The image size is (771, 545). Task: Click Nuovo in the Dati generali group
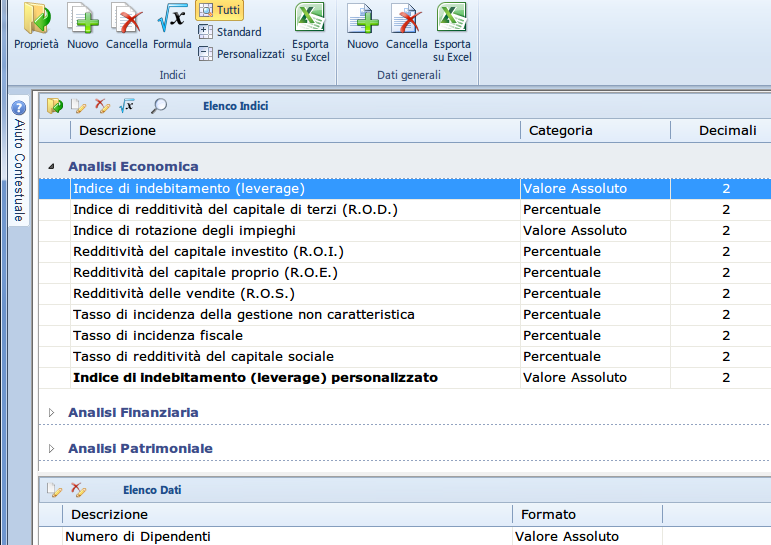pyautogui.click(x=362, y=27)
